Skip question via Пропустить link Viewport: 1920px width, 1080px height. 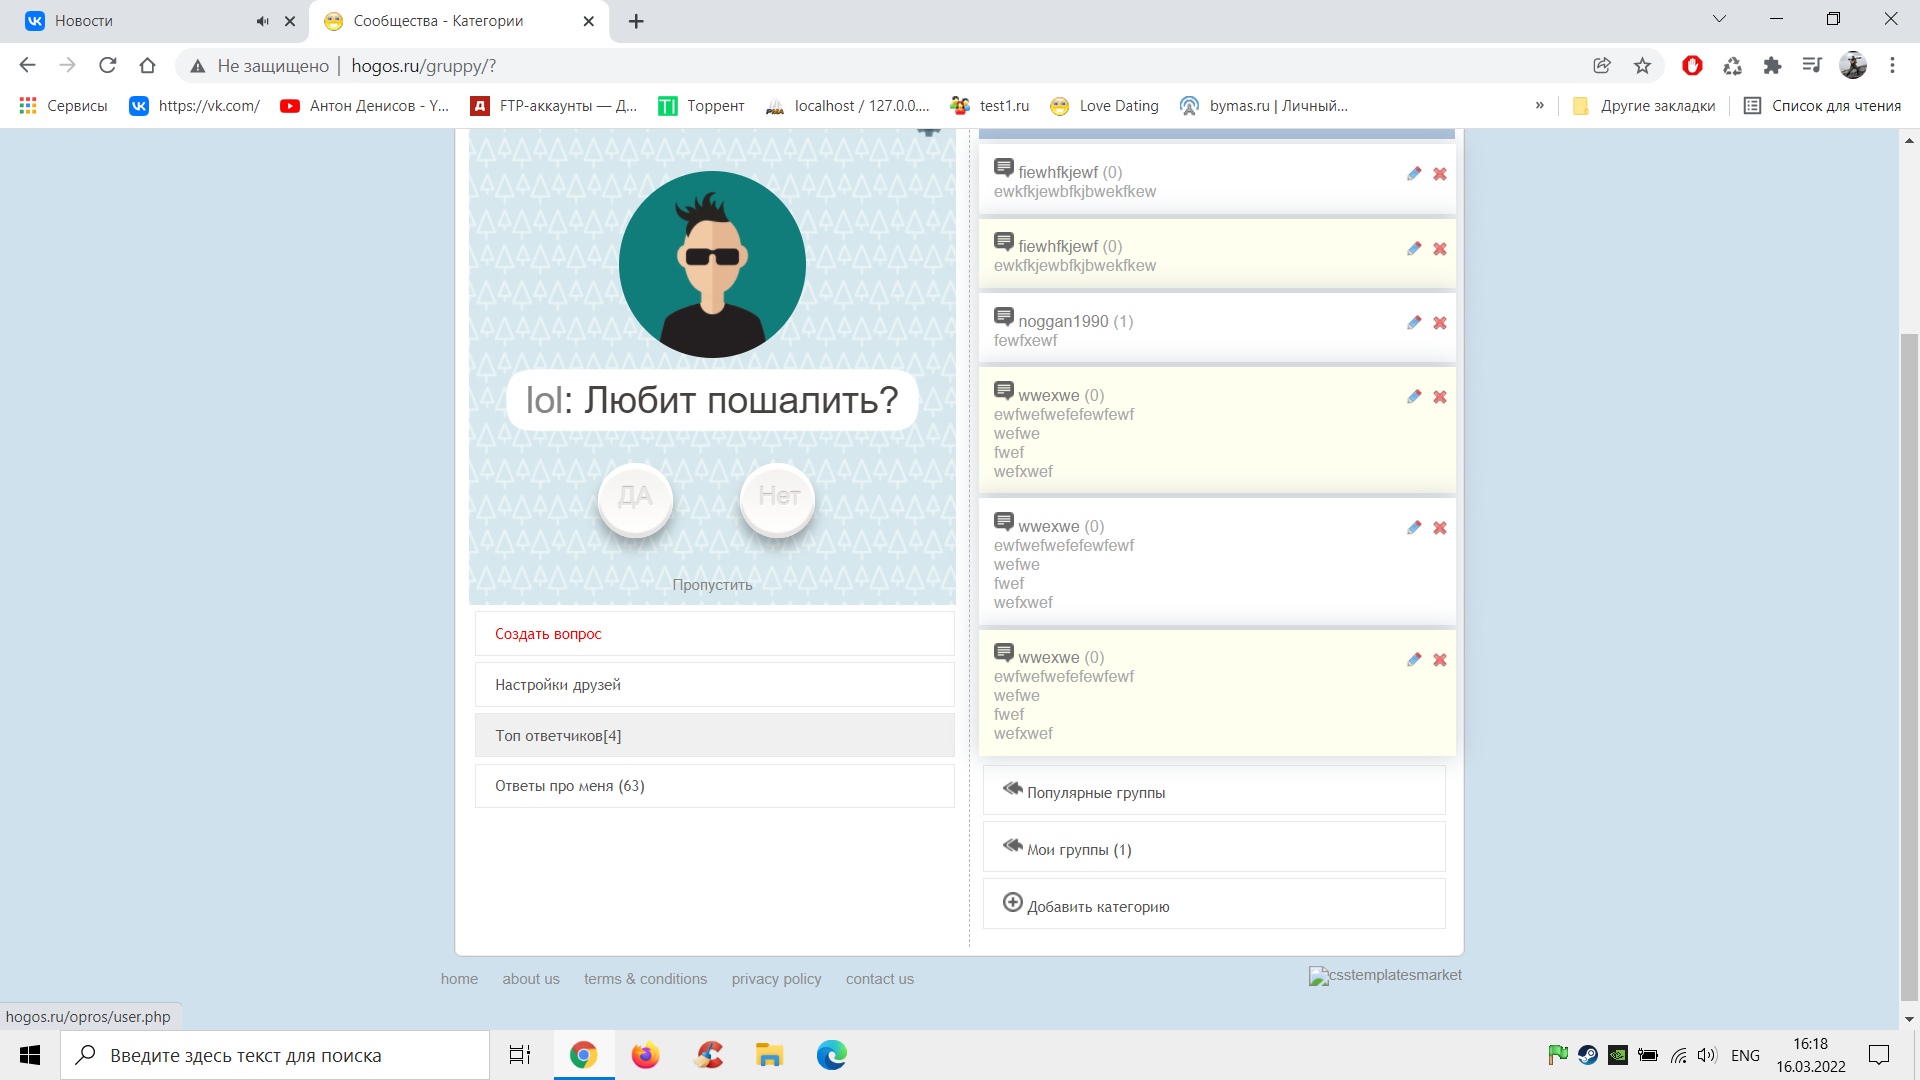click(x=712, y=585)
